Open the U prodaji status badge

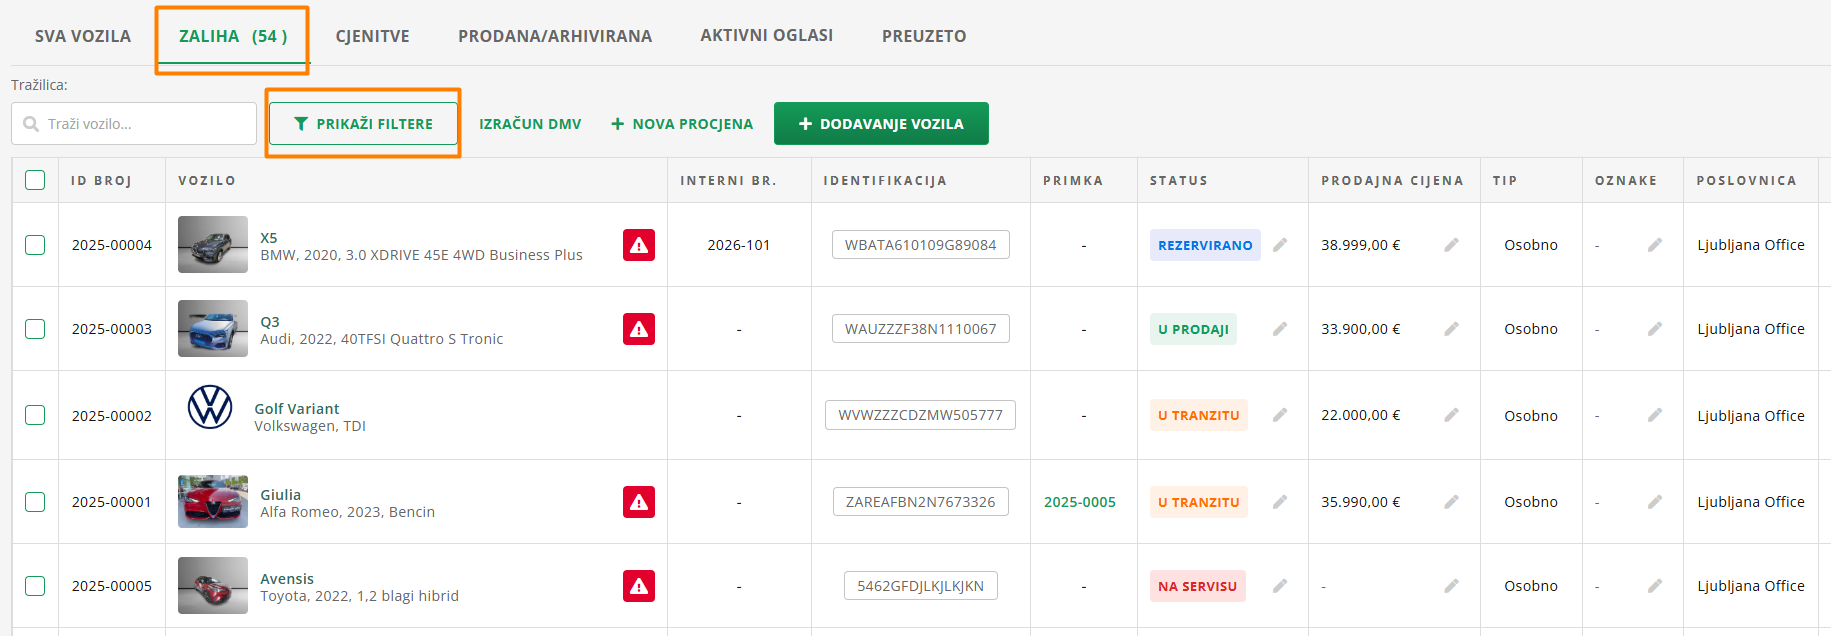pyautogui.click(x=1193, y=329)
